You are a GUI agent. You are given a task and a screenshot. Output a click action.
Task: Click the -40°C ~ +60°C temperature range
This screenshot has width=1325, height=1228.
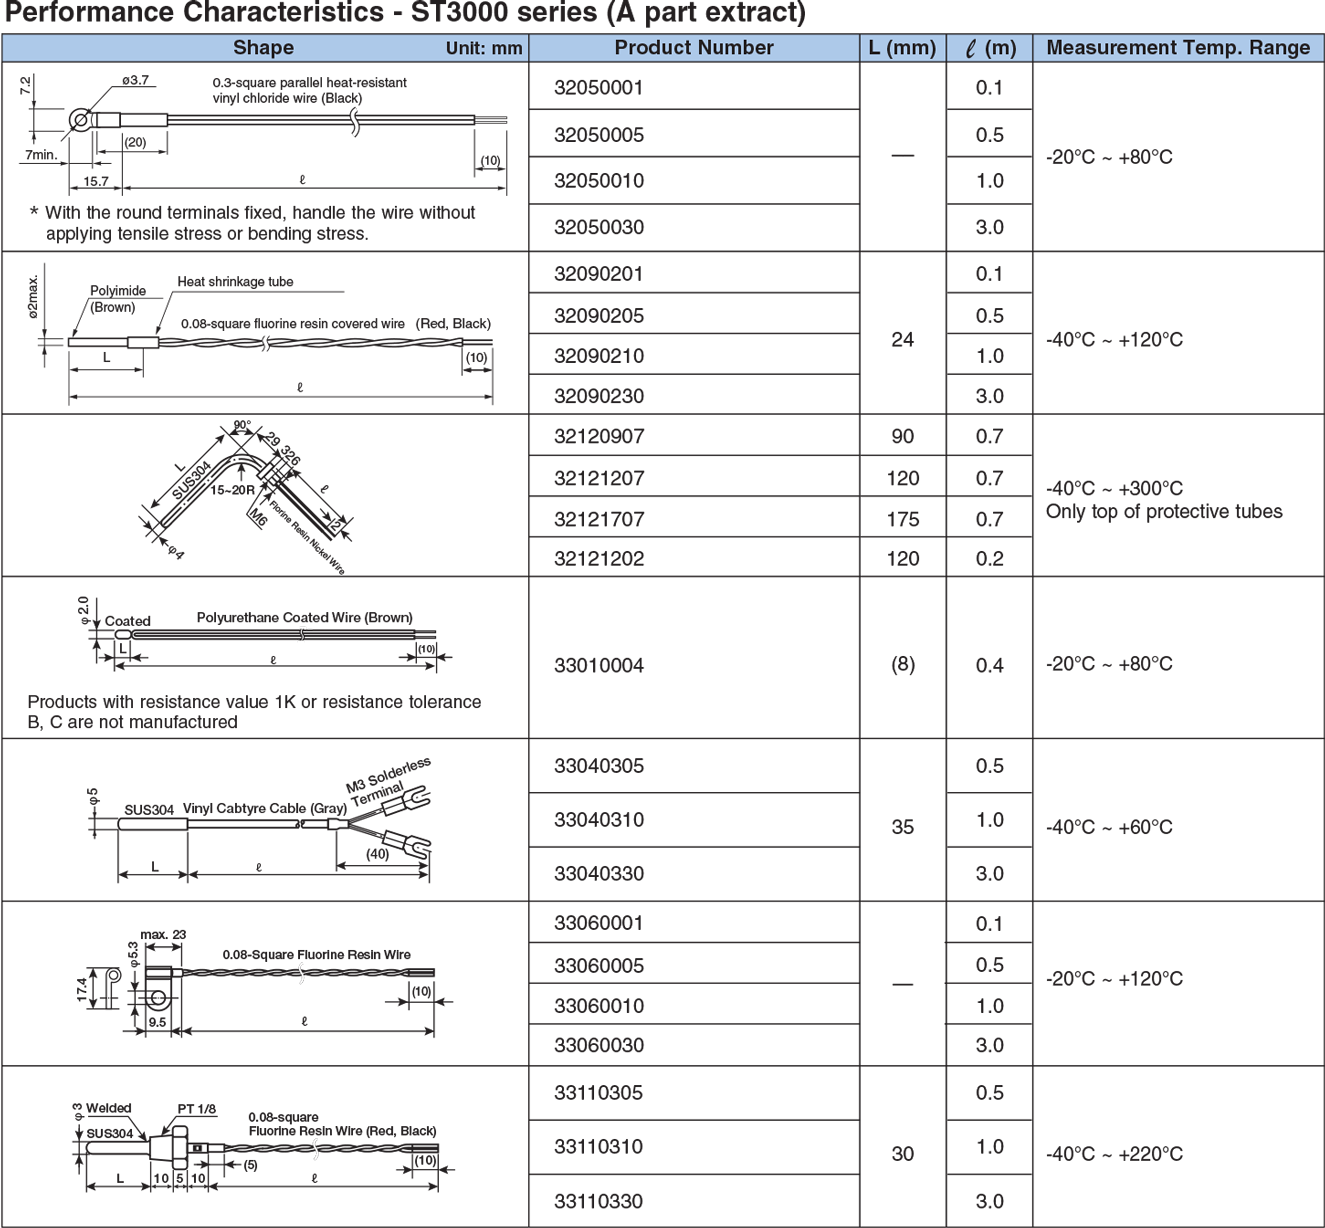coord(1109,828)
